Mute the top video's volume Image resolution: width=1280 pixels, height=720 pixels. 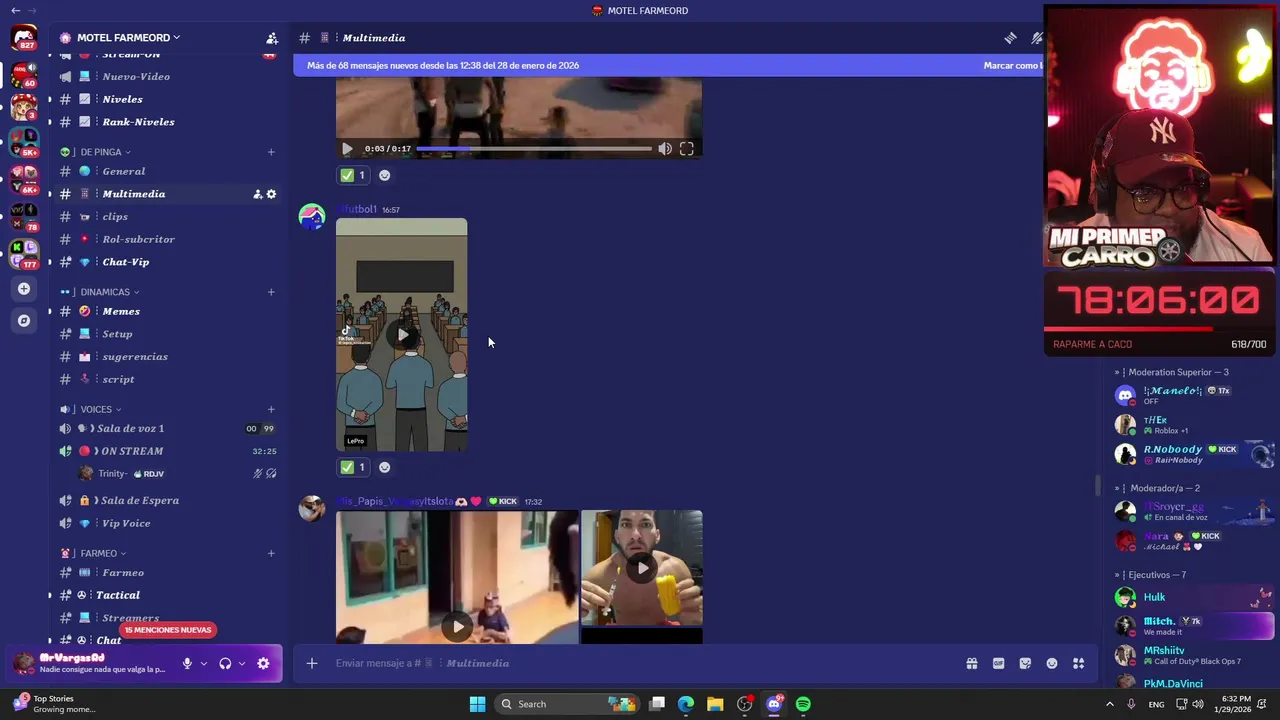click(x=665, y=149)
